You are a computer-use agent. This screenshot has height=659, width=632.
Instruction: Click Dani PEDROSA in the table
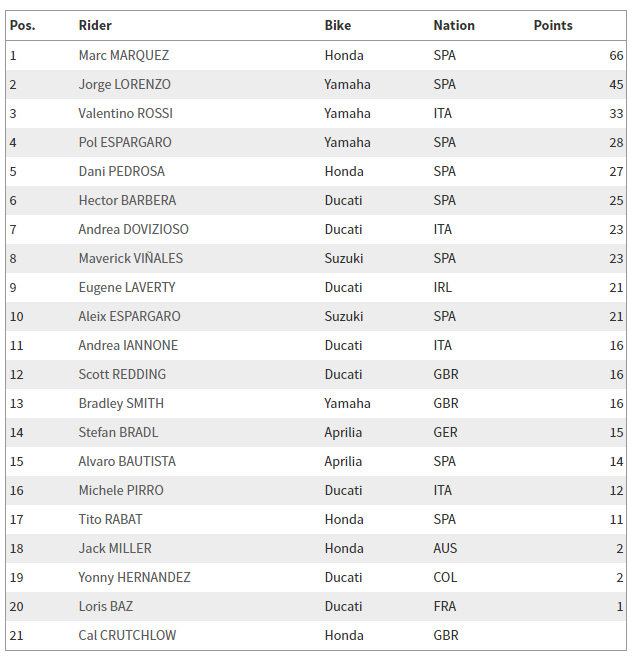click(121, 171)
